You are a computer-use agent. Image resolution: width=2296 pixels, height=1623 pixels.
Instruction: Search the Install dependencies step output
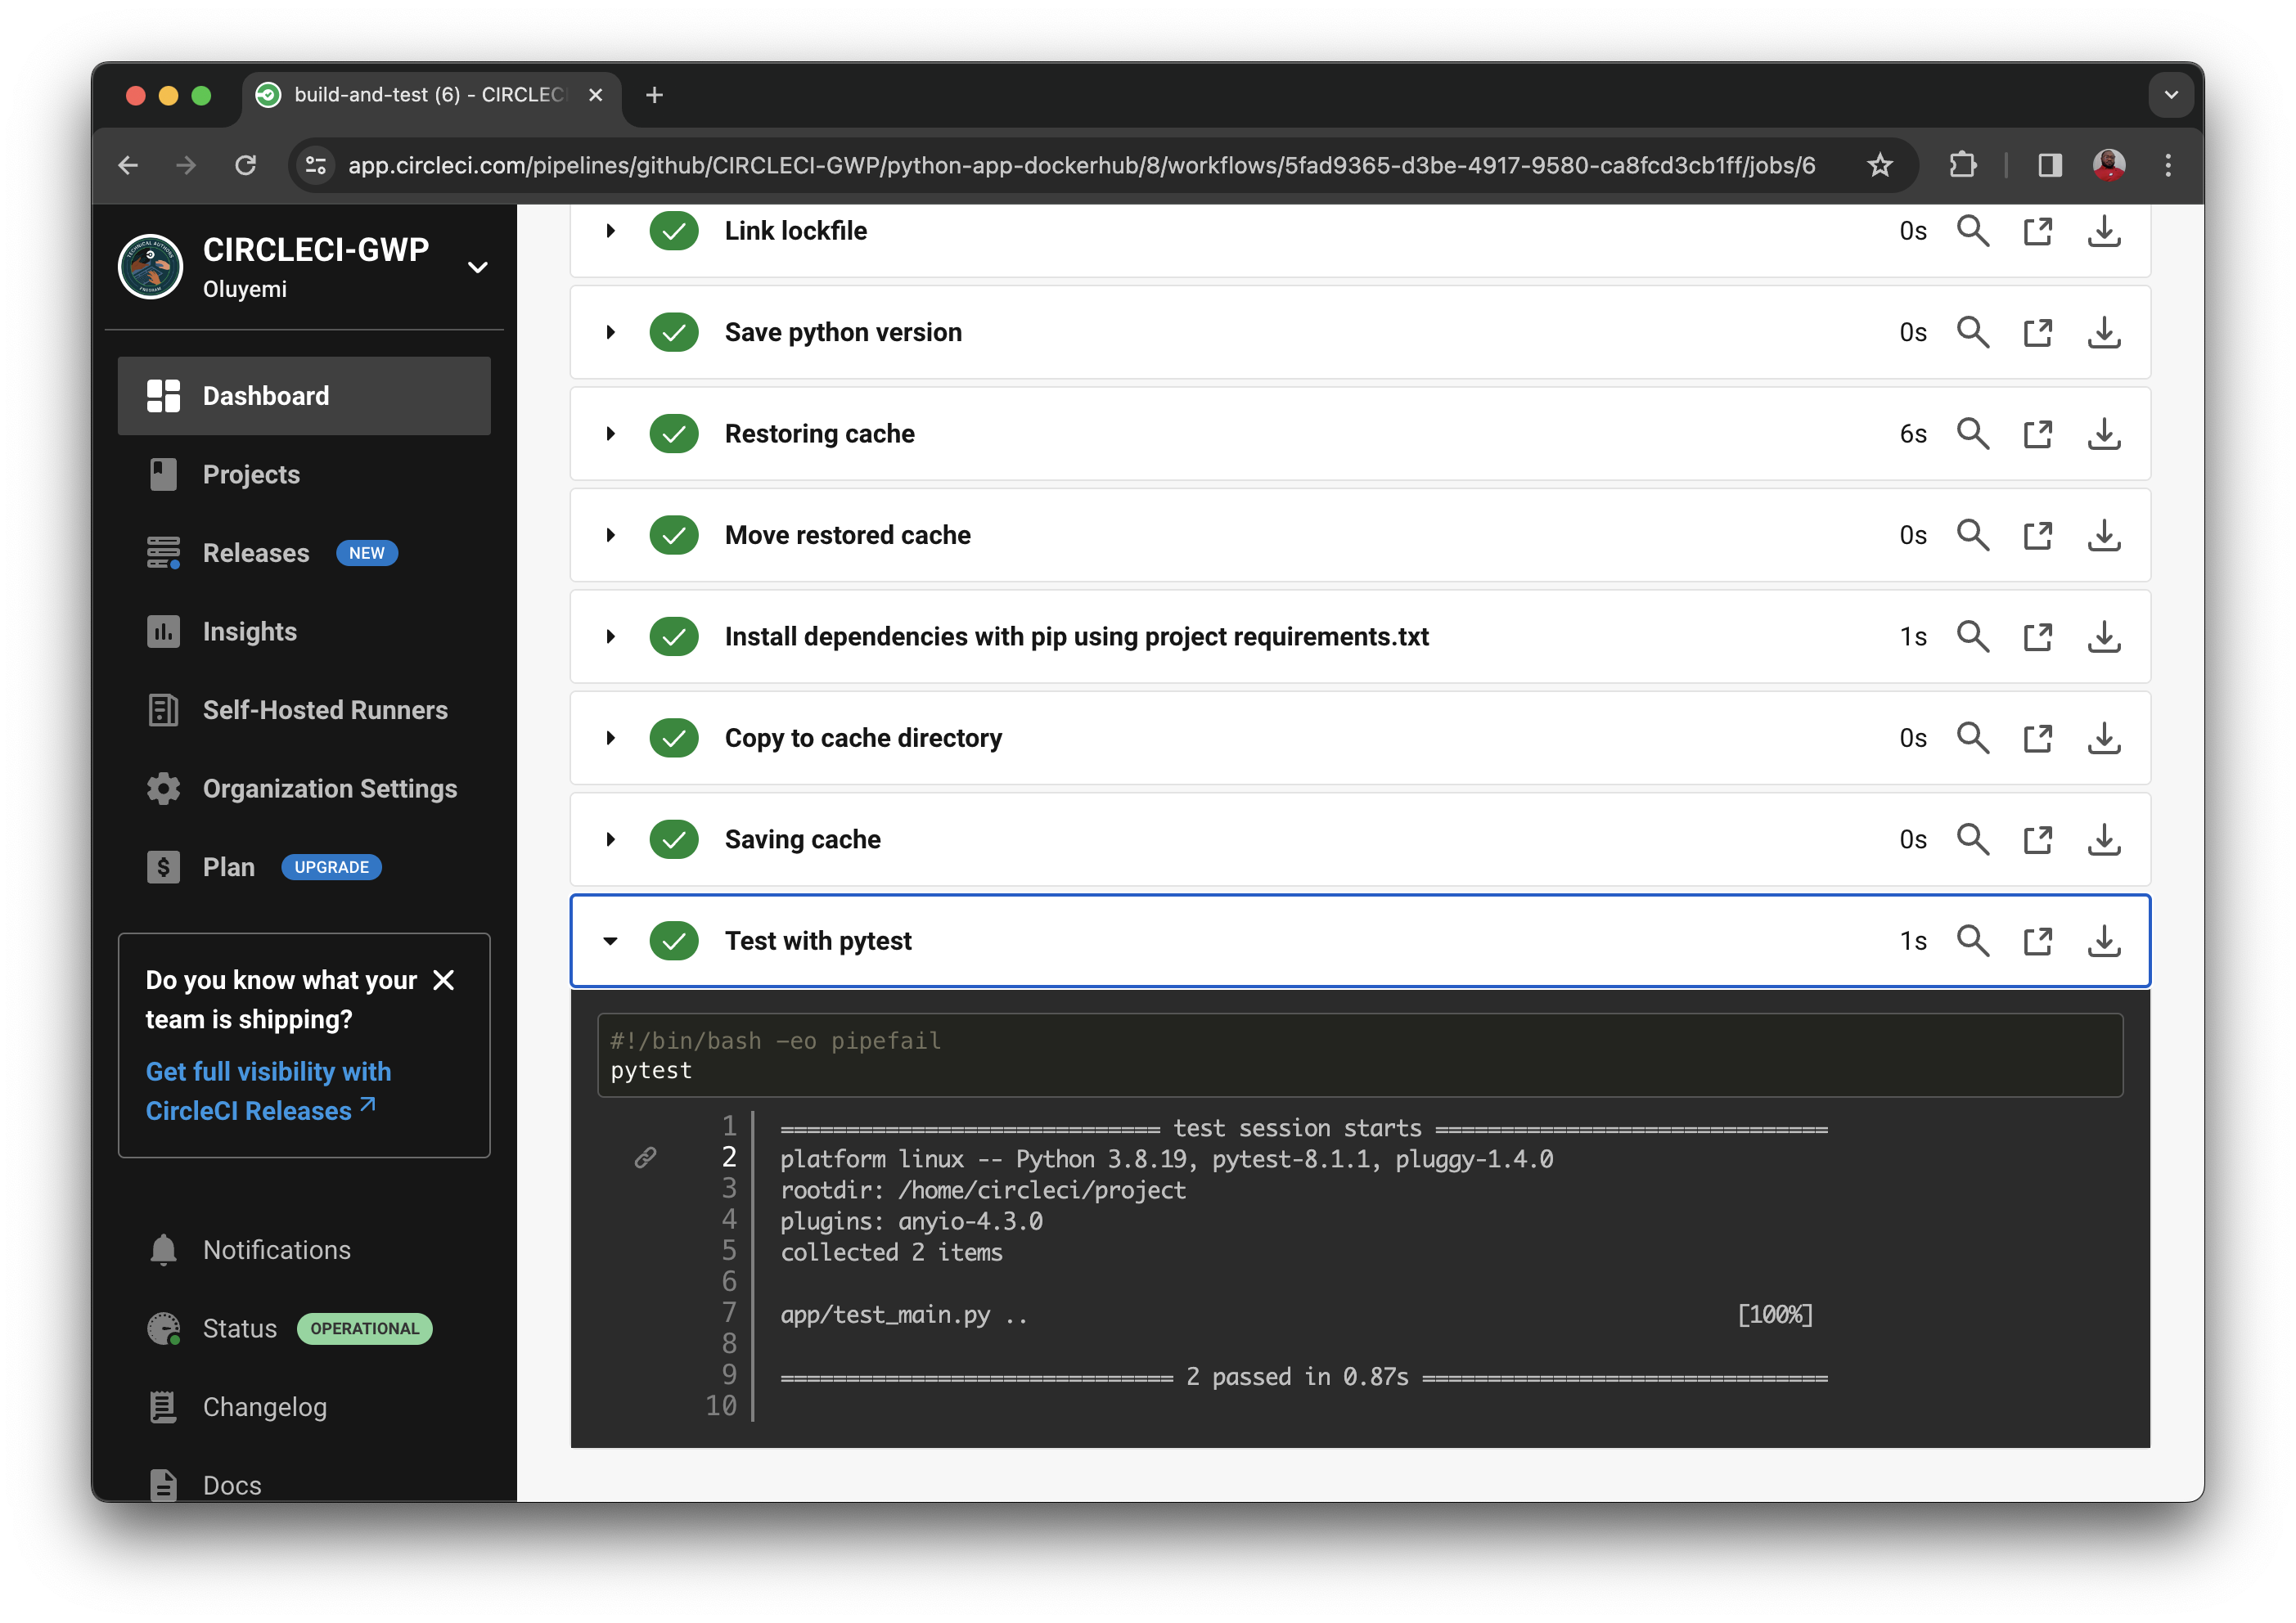[x=1972, y=637]
